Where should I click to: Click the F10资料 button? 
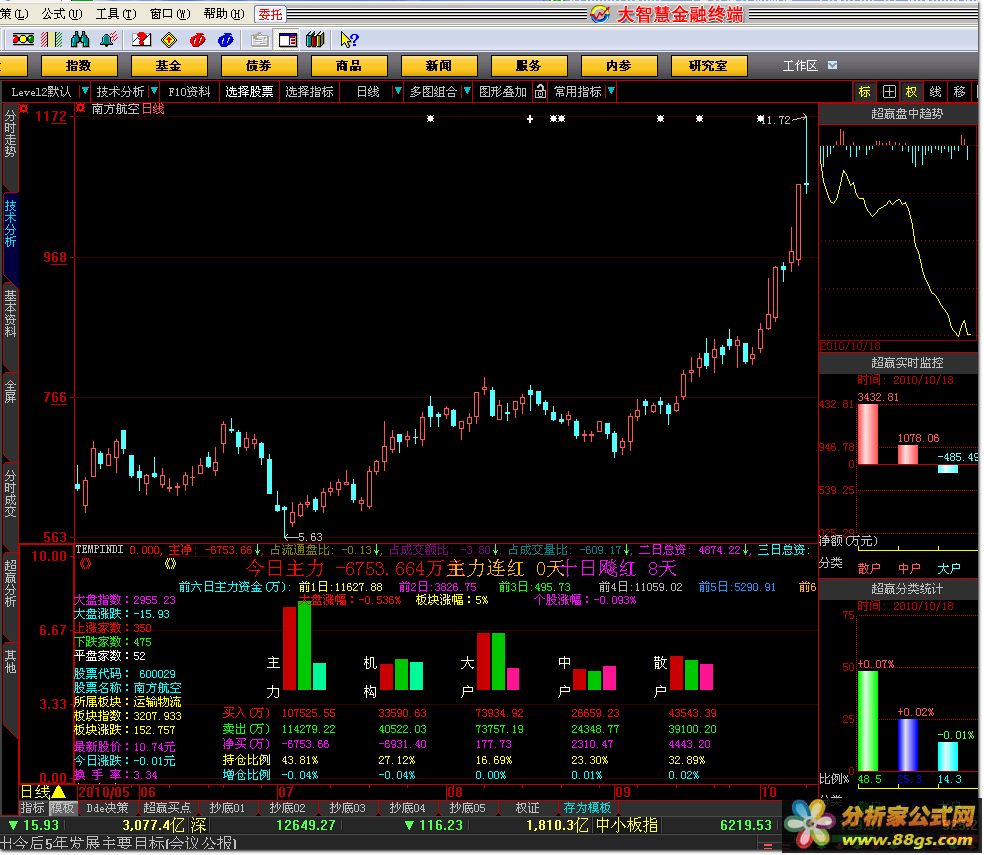[x=189, y=92]
